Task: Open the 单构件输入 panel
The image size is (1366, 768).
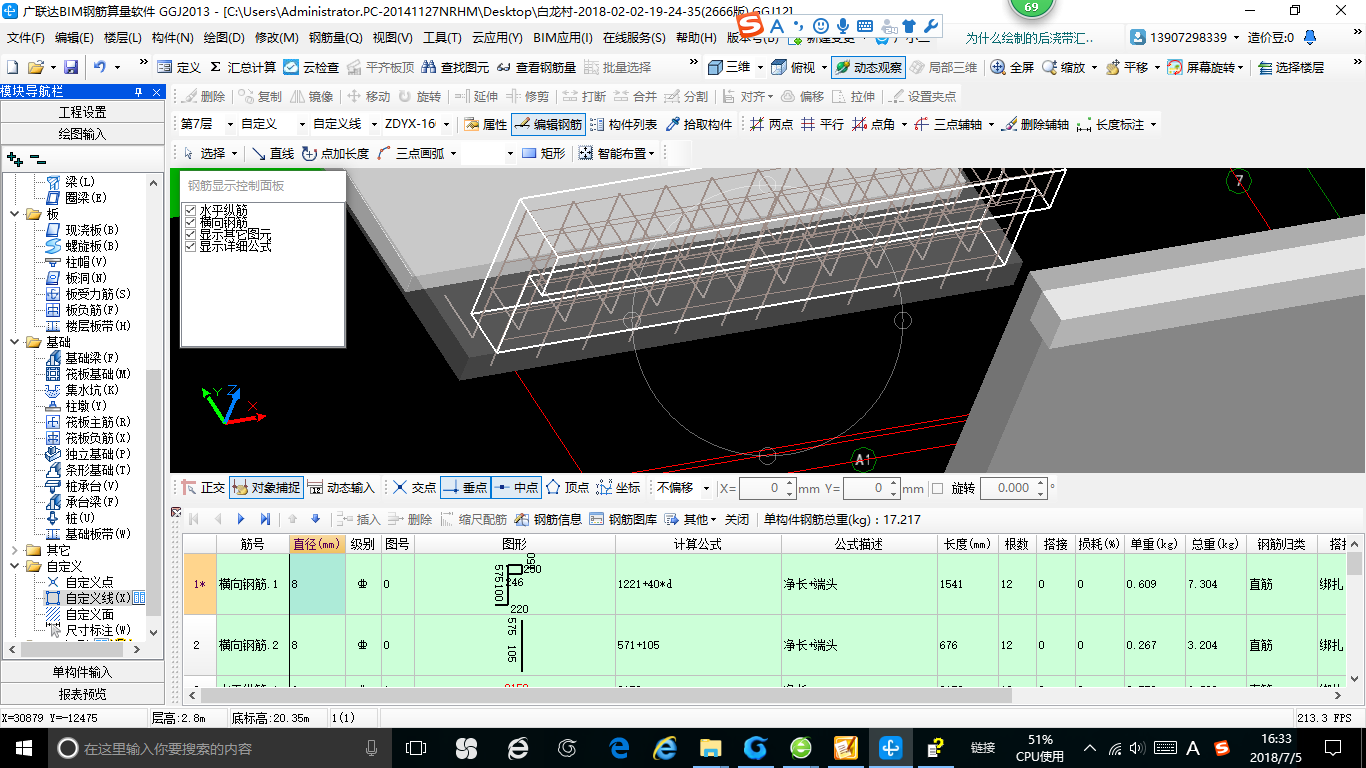Action: click(x=82, y=672)
